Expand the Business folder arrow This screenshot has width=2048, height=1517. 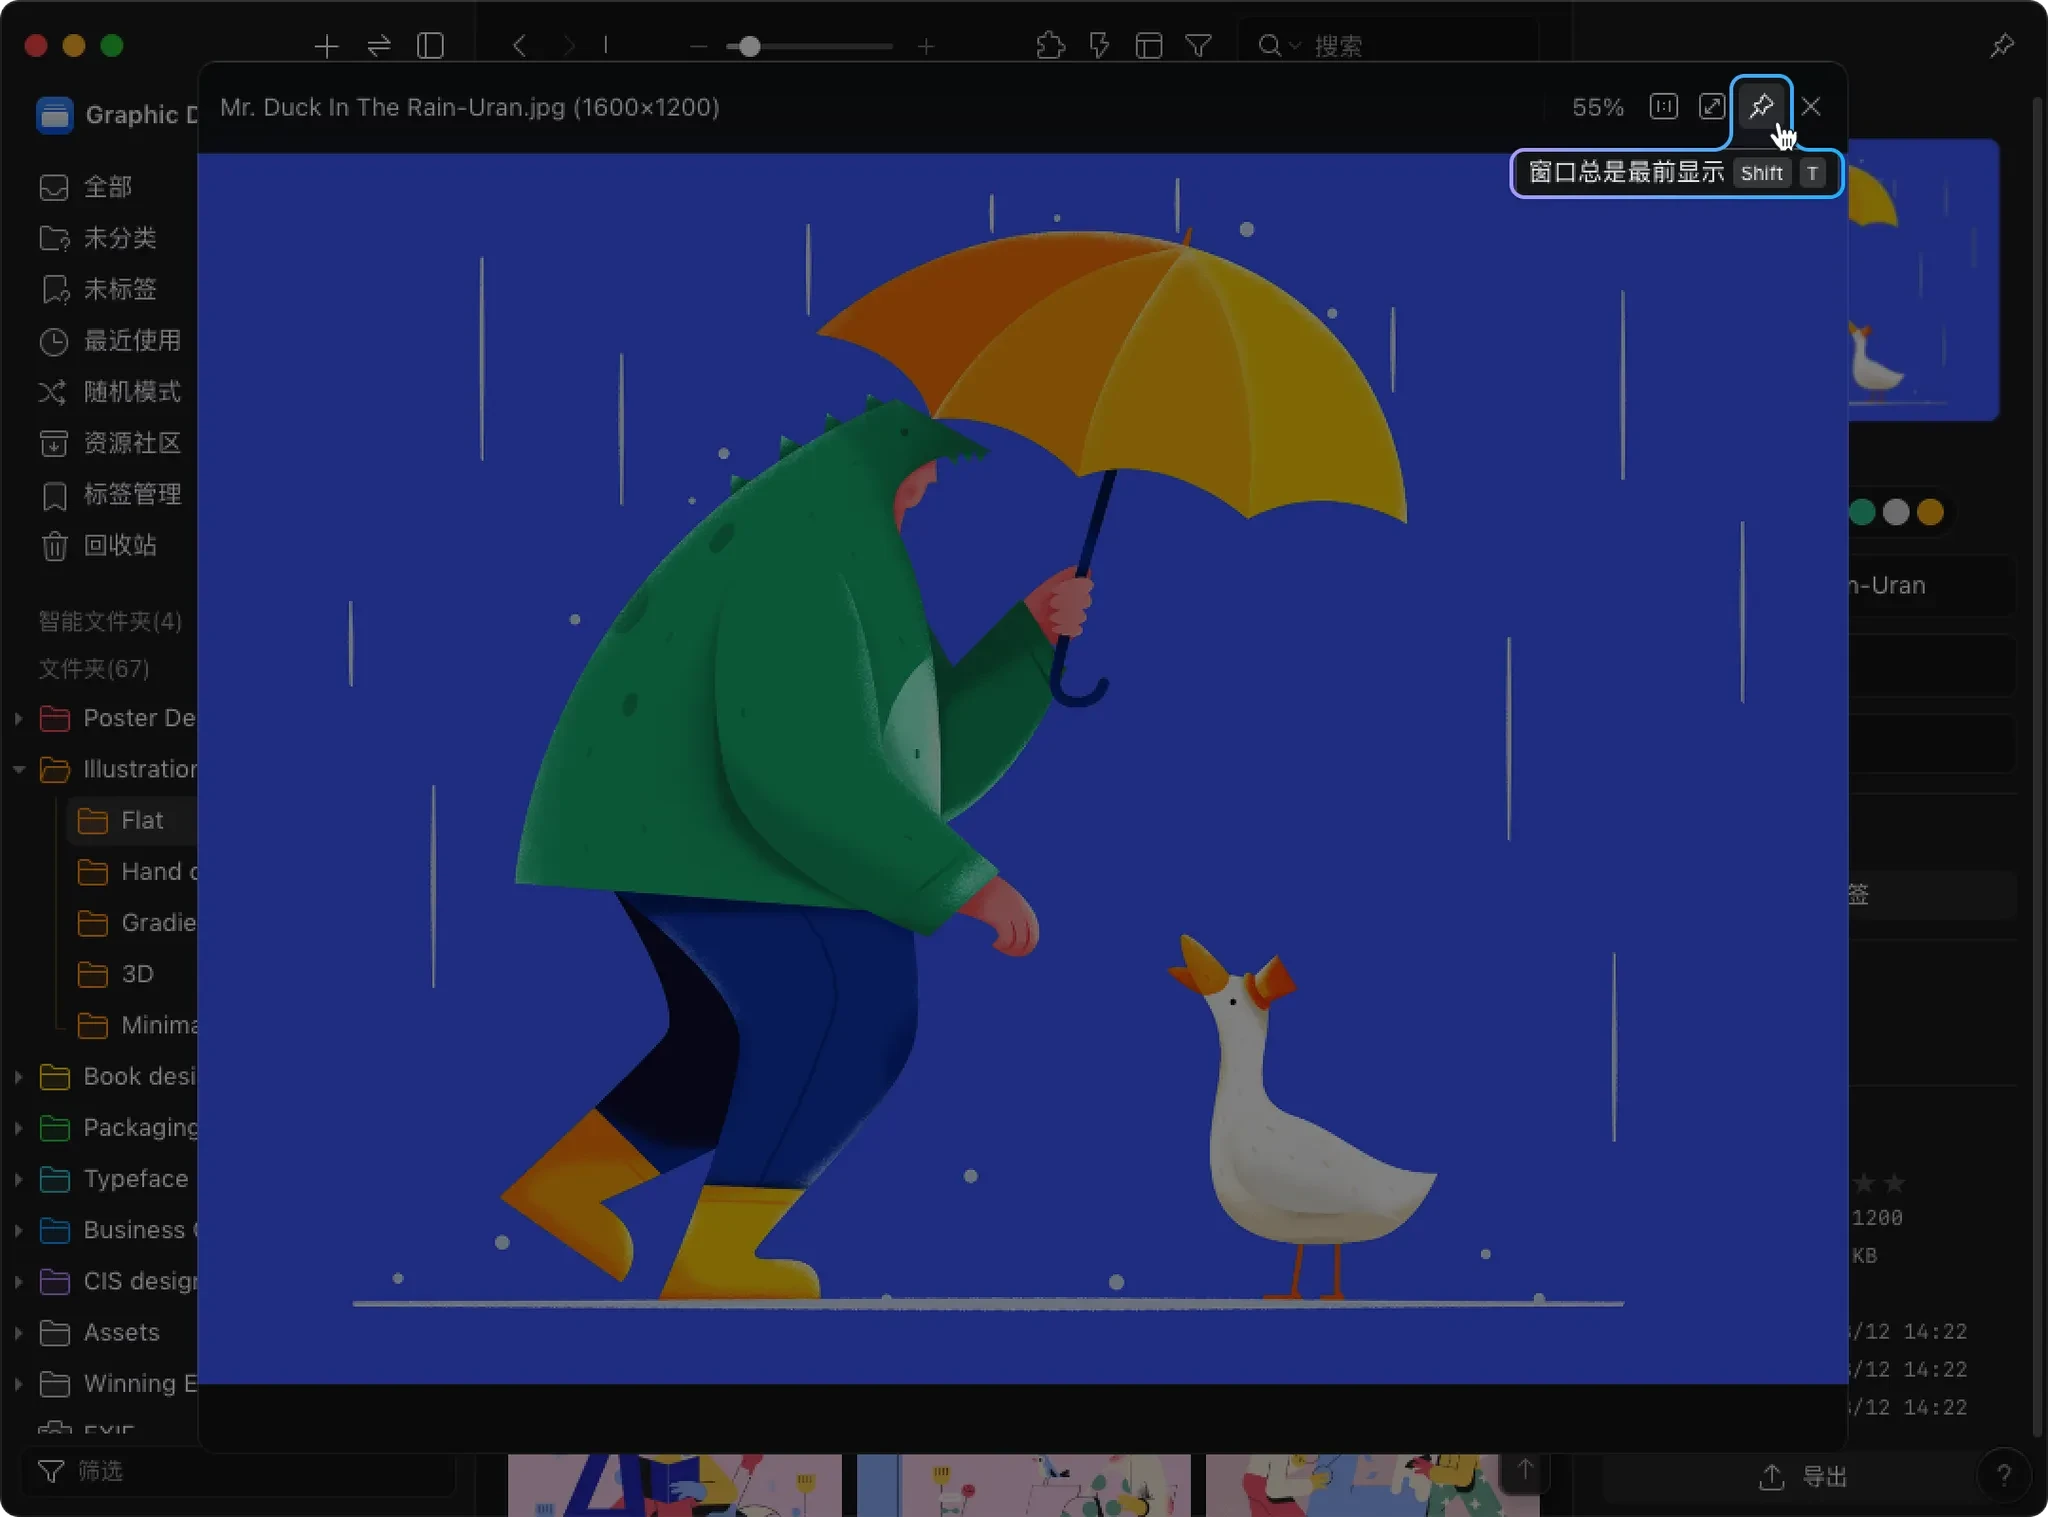(x=18, y=1230)
